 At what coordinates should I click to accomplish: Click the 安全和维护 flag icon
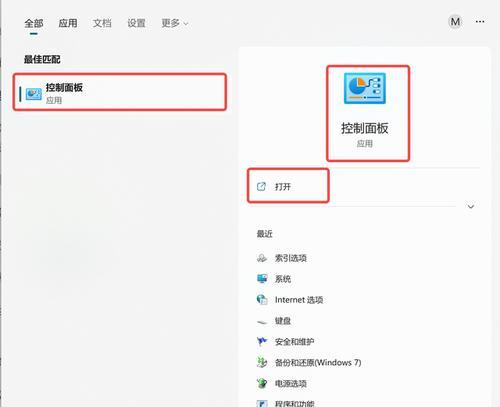tap(262, 342)
